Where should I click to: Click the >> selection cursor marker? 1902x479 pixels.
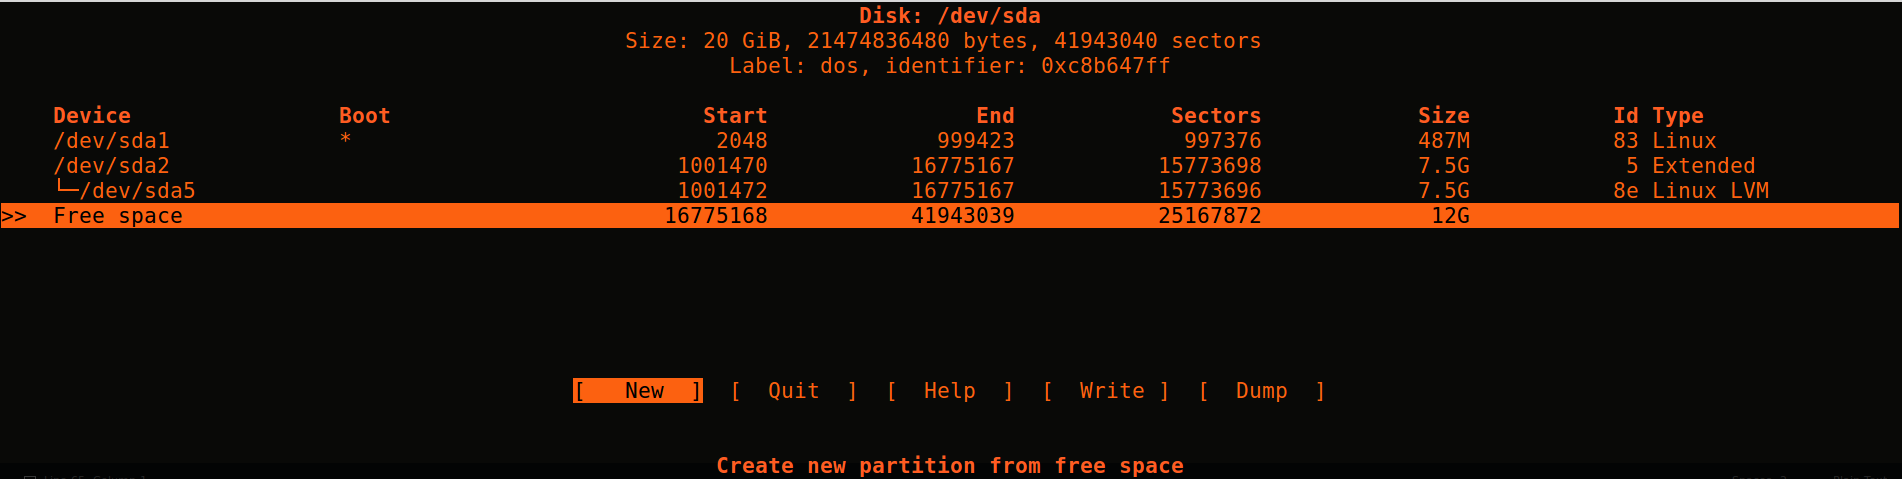click(14, 216)
